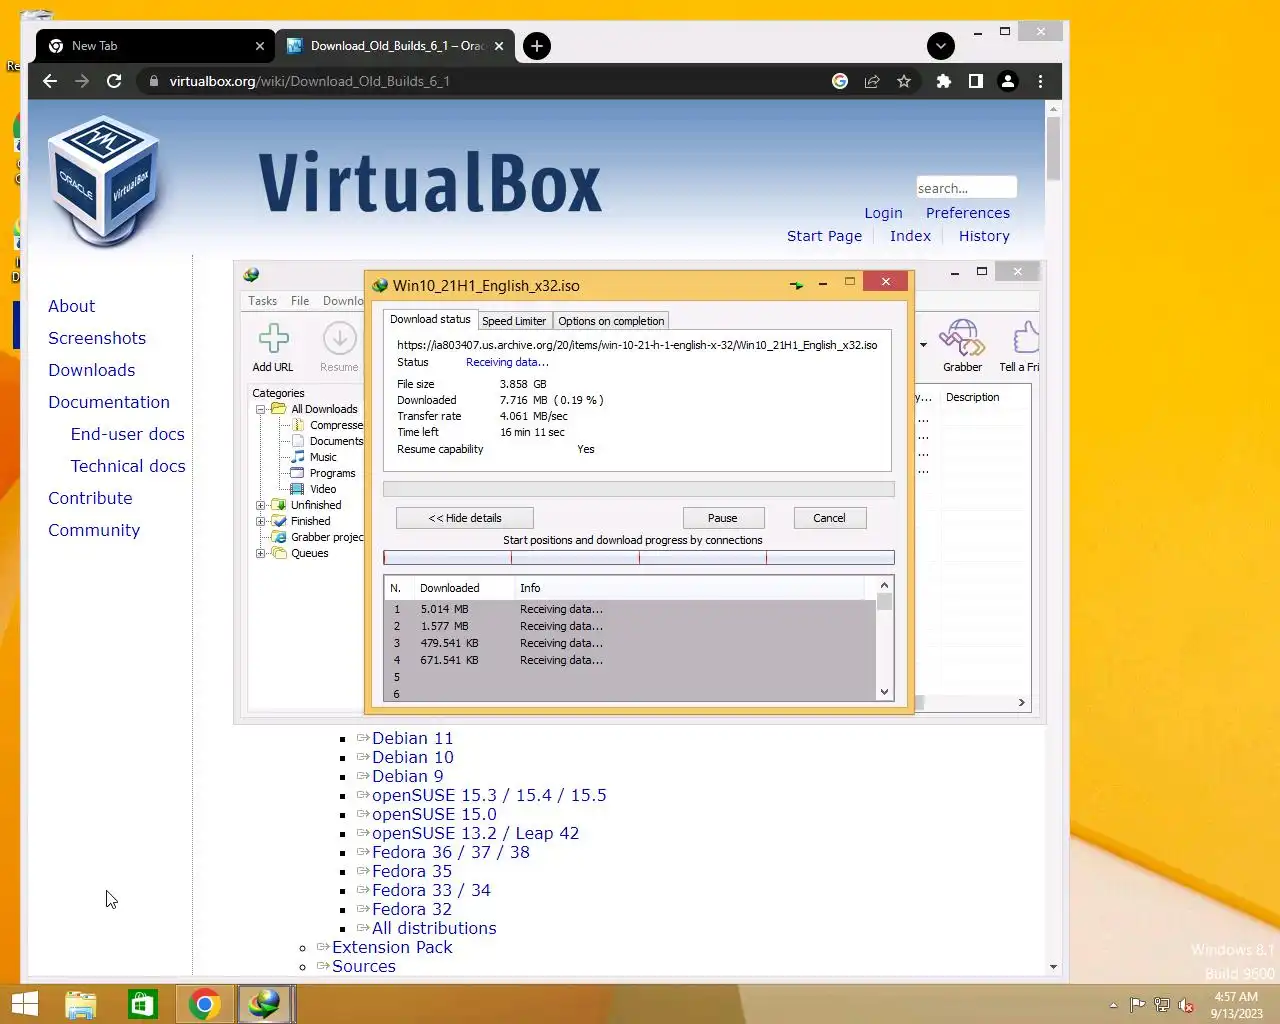Open the Chrome extensions puzzle icon

(943, 81)
